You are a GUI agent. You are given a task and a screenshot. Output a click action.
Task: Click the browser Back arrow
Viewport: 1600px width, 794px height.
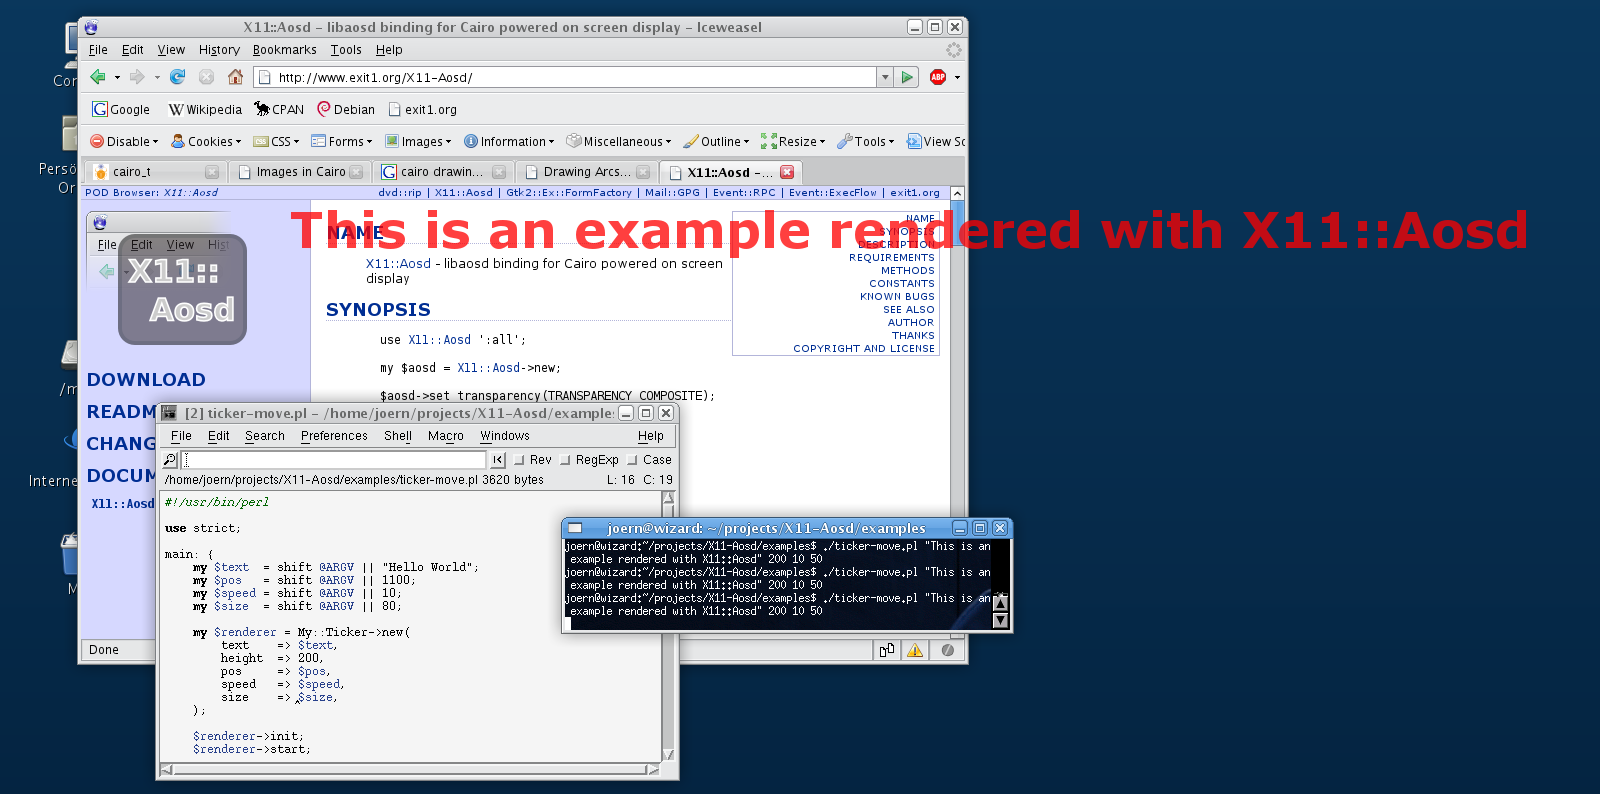(98, 77)
